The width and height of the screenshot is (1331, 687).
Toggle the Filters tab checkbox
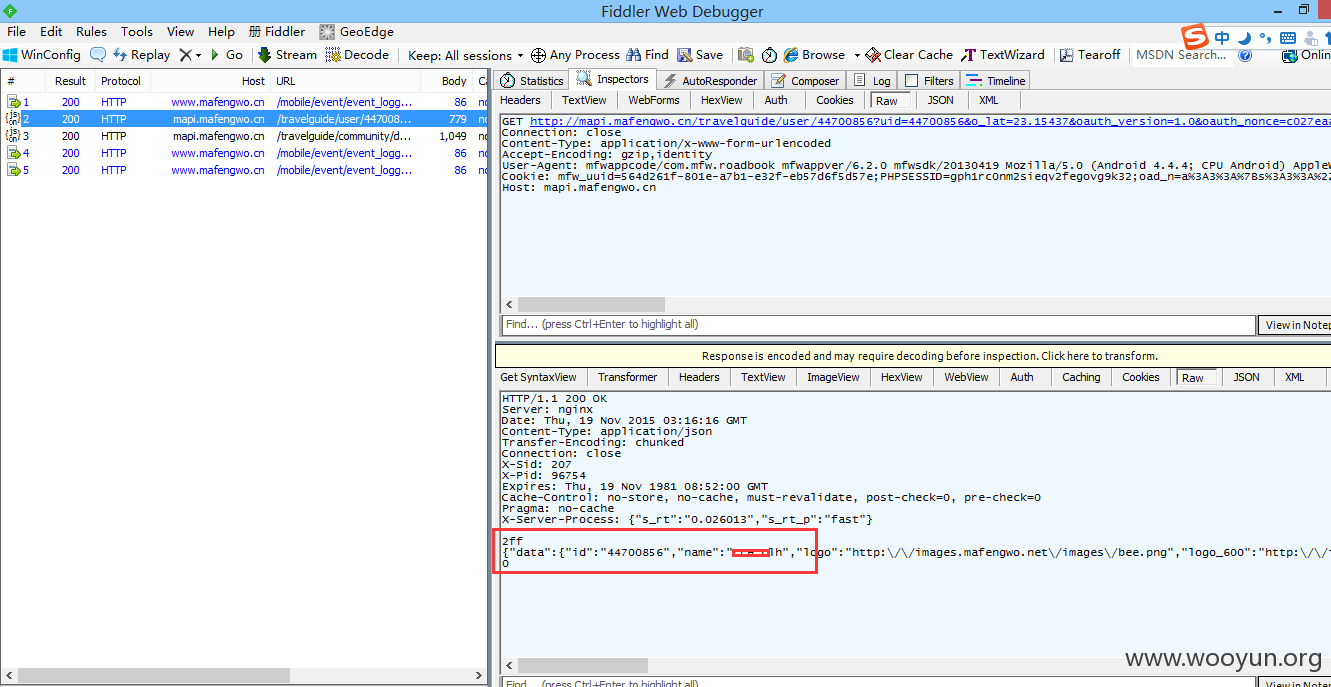point(911,81)
